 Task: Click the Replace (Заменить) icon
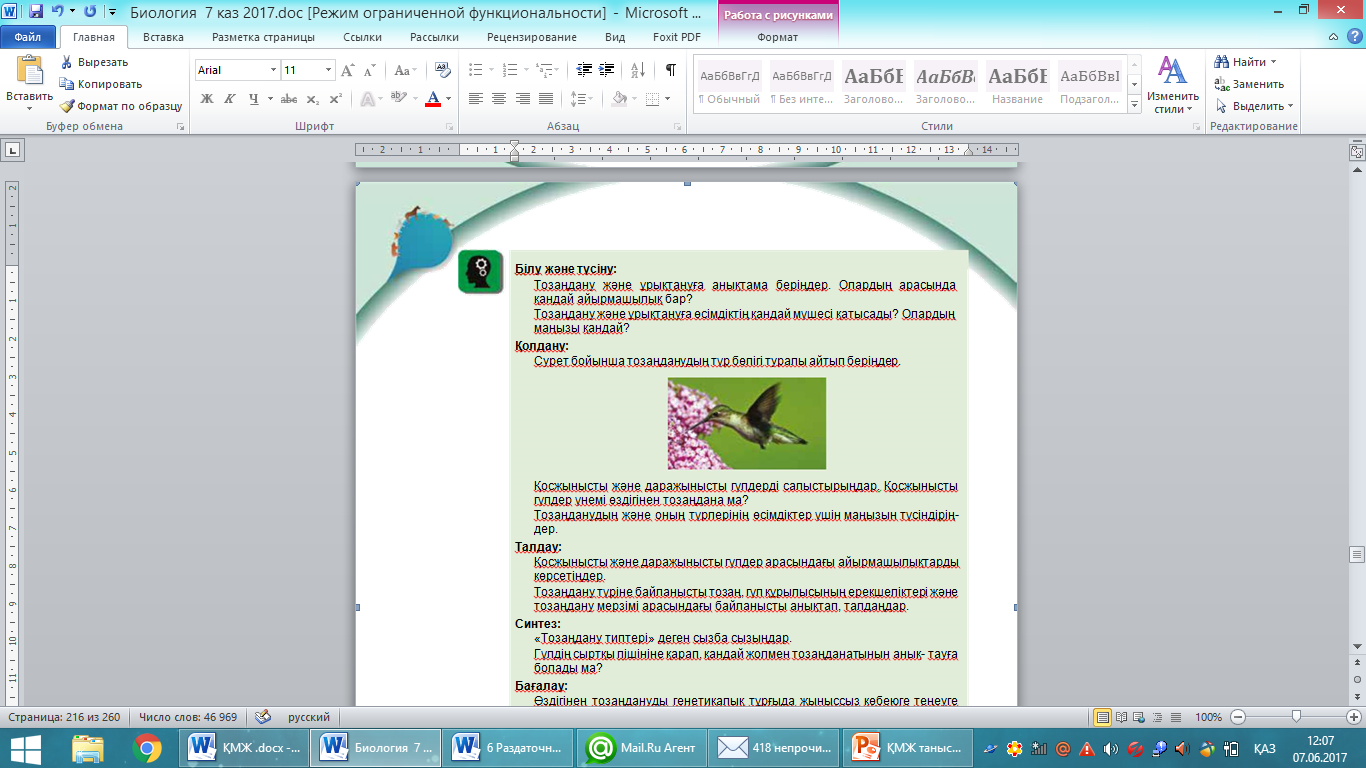(1222, 84)
